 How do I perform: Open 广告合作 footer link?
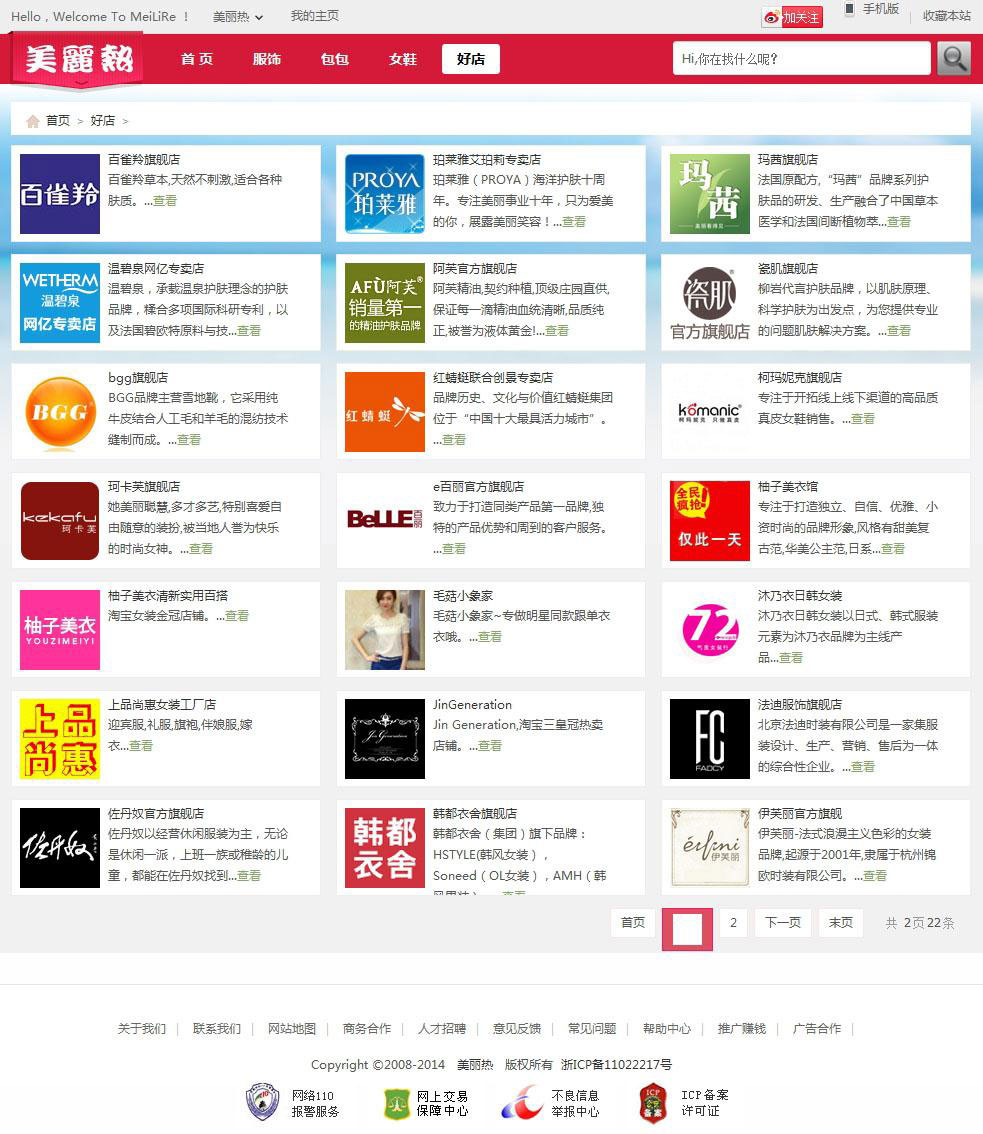tap(817, 1028)
